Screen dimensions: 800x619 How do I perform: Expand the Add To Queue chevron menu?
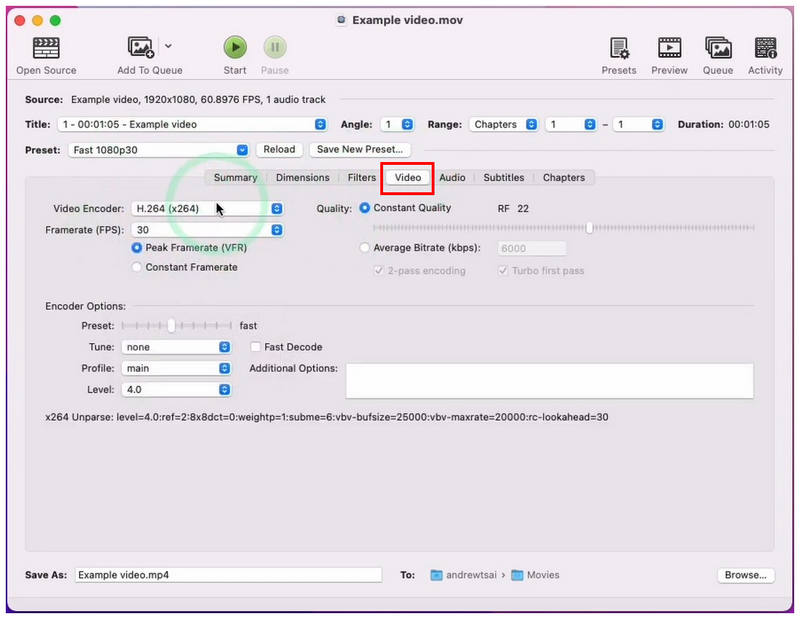[168, 46]
